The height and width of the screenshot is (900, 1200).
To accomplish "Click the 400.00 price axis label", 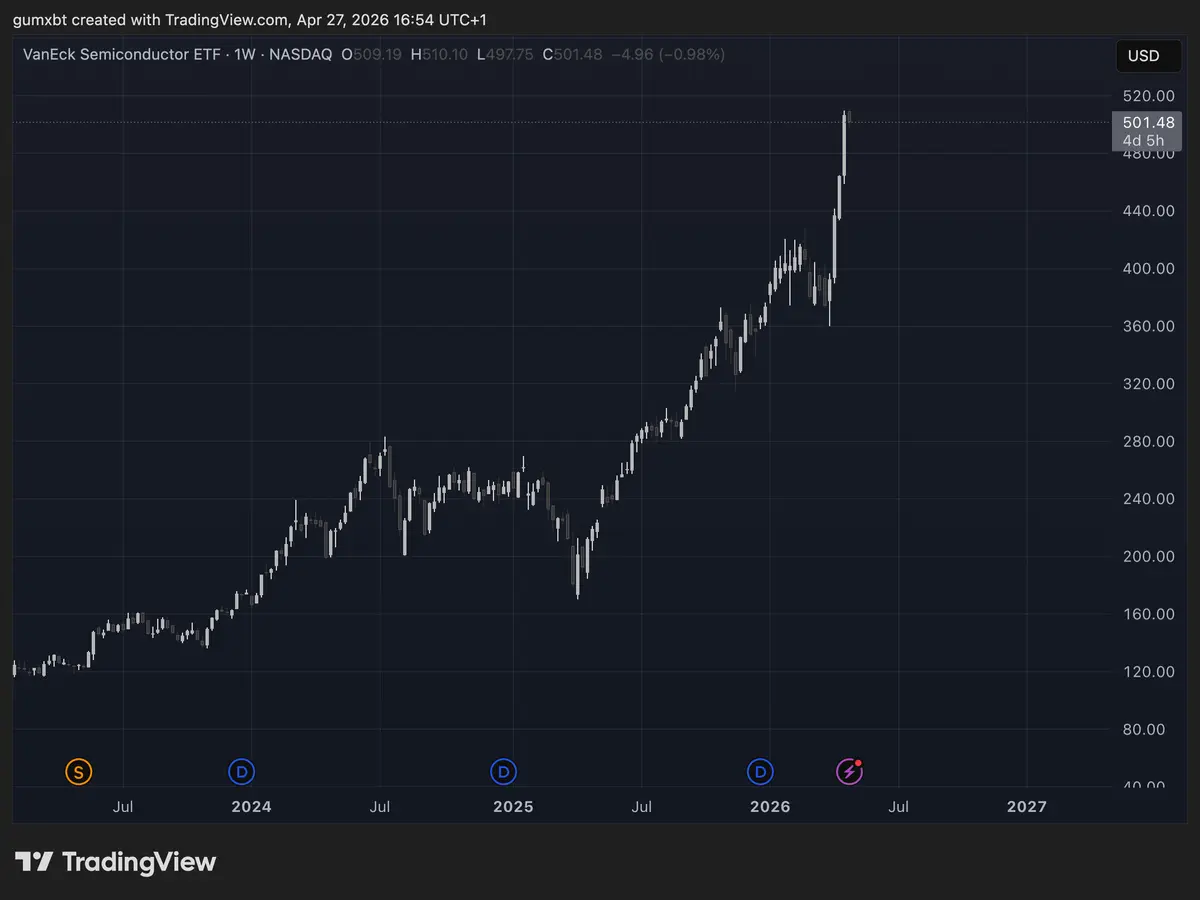I will [x=1149, y=268].
